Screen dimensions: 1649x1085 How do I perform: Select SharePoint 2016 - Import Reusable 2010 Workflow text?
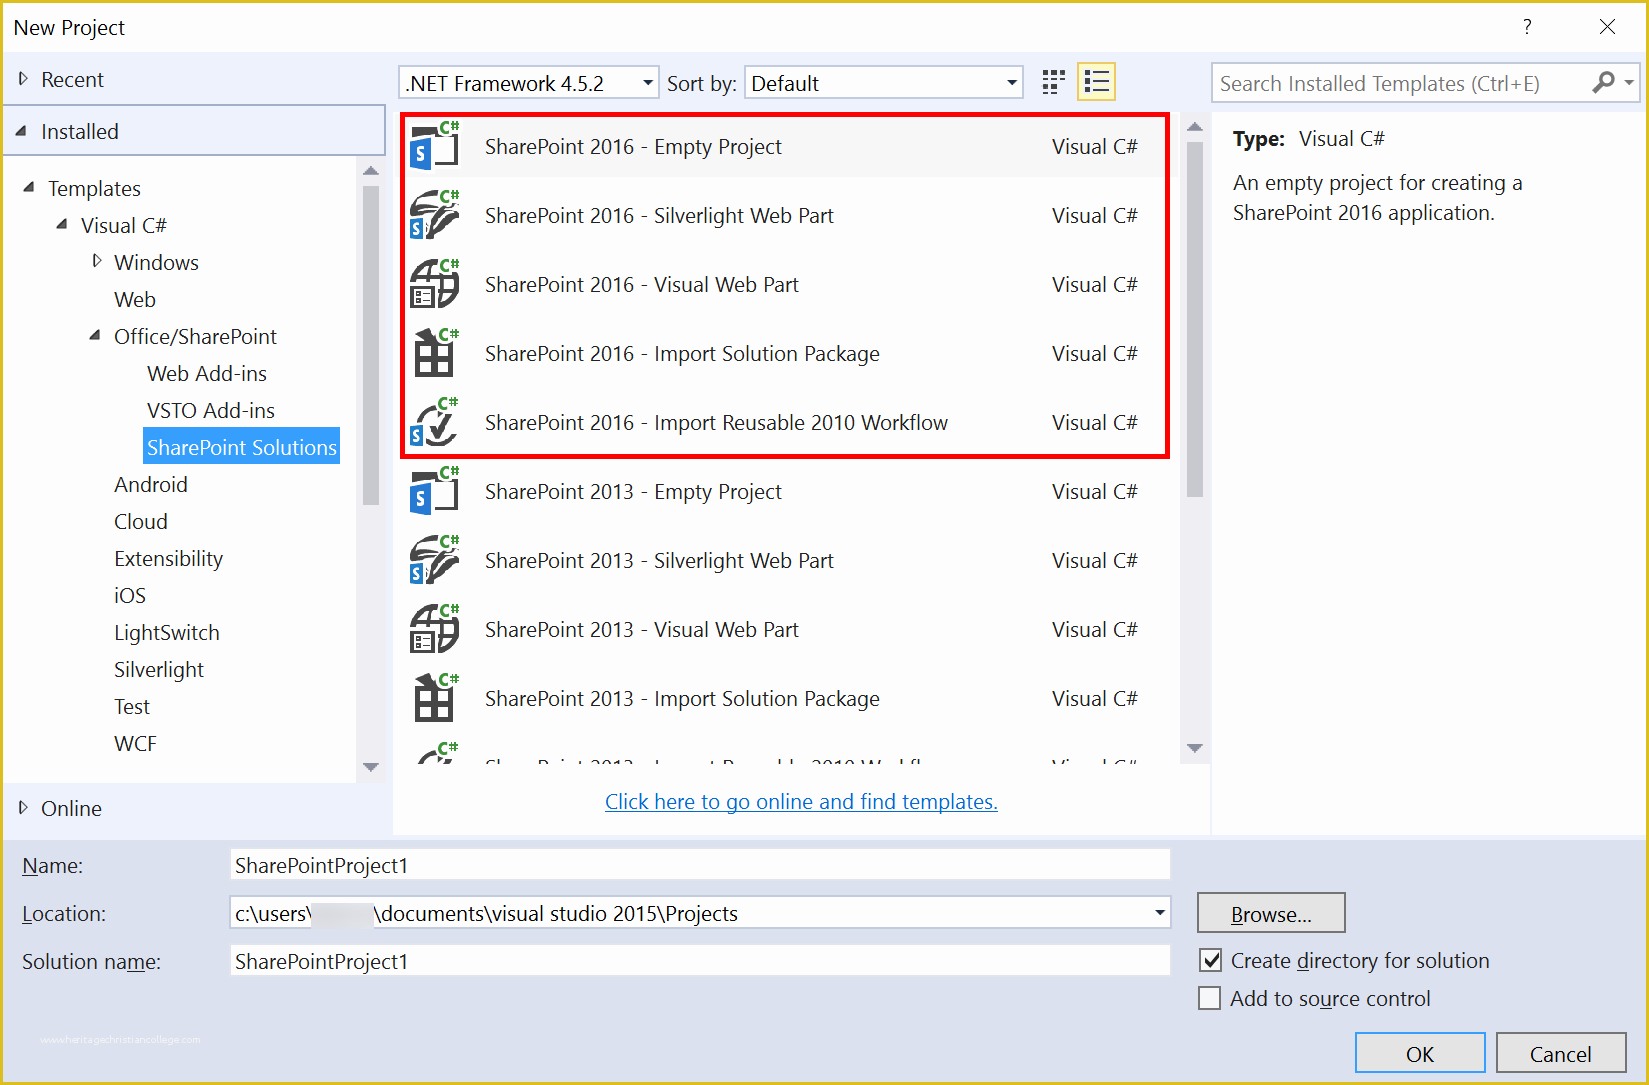point(716,422)
